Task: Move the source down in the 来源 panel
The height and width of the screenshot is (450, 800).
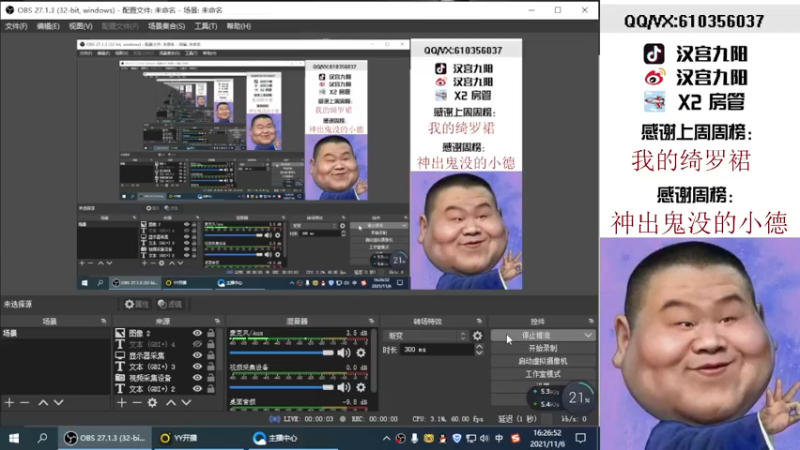Action: point(186,403)
